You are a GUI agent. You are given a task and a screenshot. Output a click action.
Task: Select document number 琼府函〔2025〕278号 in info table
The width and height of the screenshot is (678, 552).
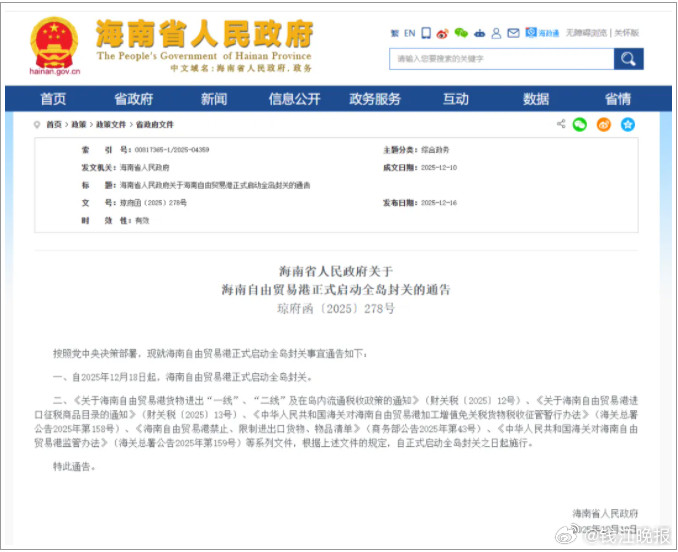click(153, 203)
